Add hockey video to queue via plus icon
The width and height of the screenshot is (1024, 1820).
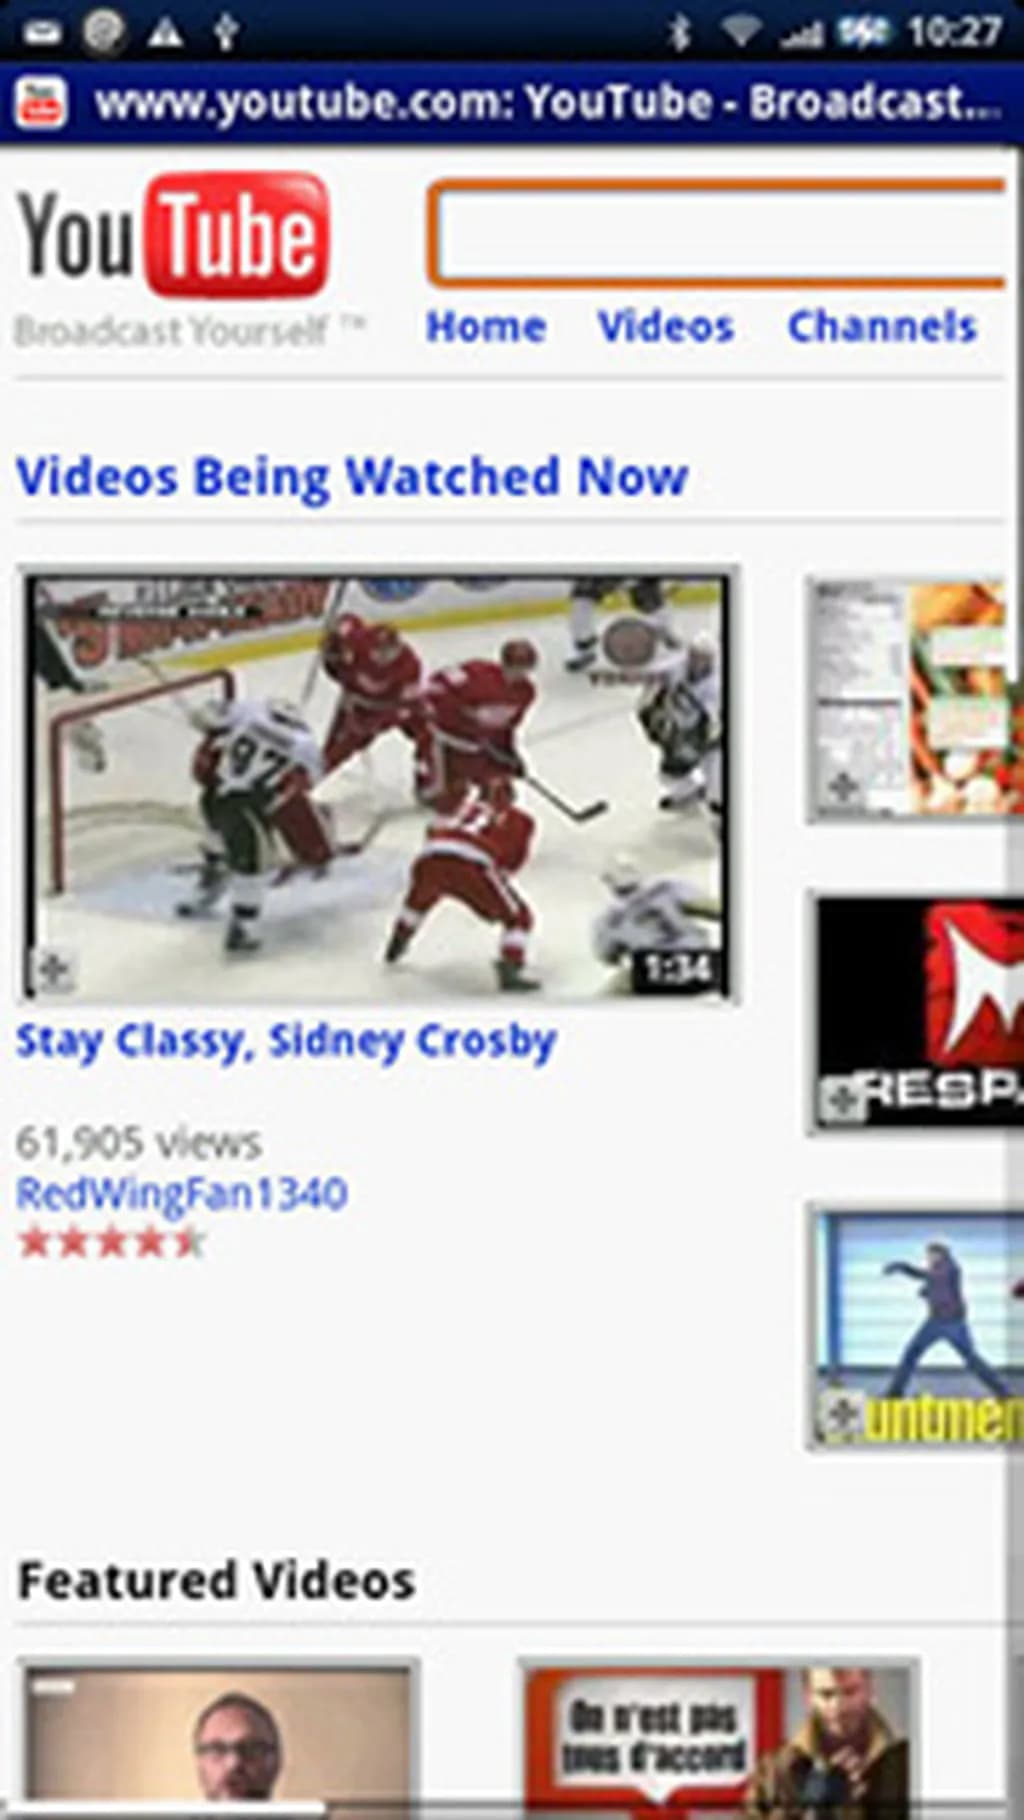(x=52, y=969)
